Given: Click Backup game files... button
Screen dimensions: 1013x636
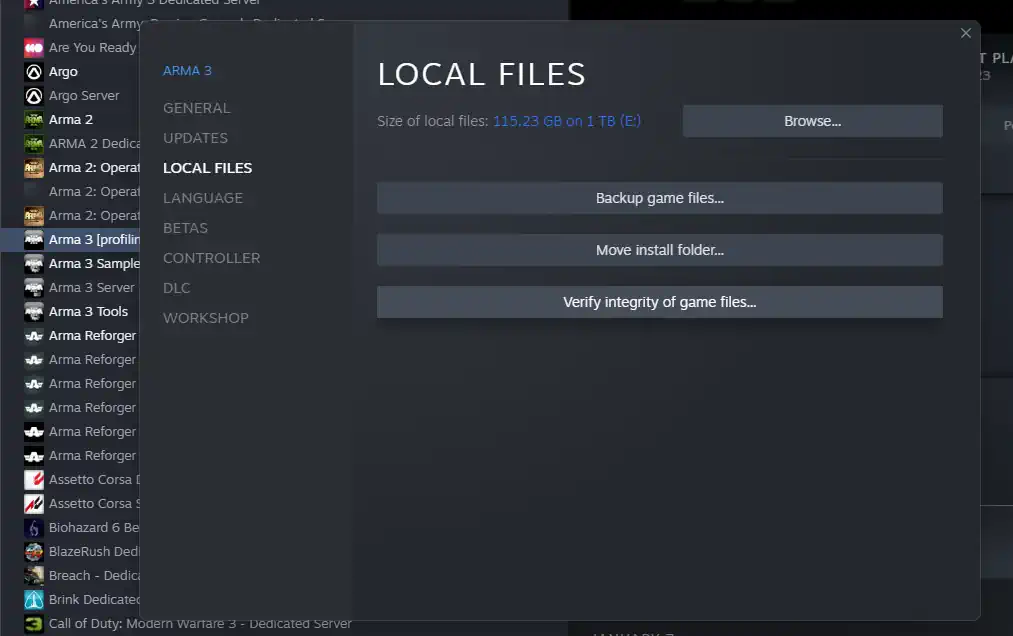Looking at the screenshot, I should click(x=660, y=198).
